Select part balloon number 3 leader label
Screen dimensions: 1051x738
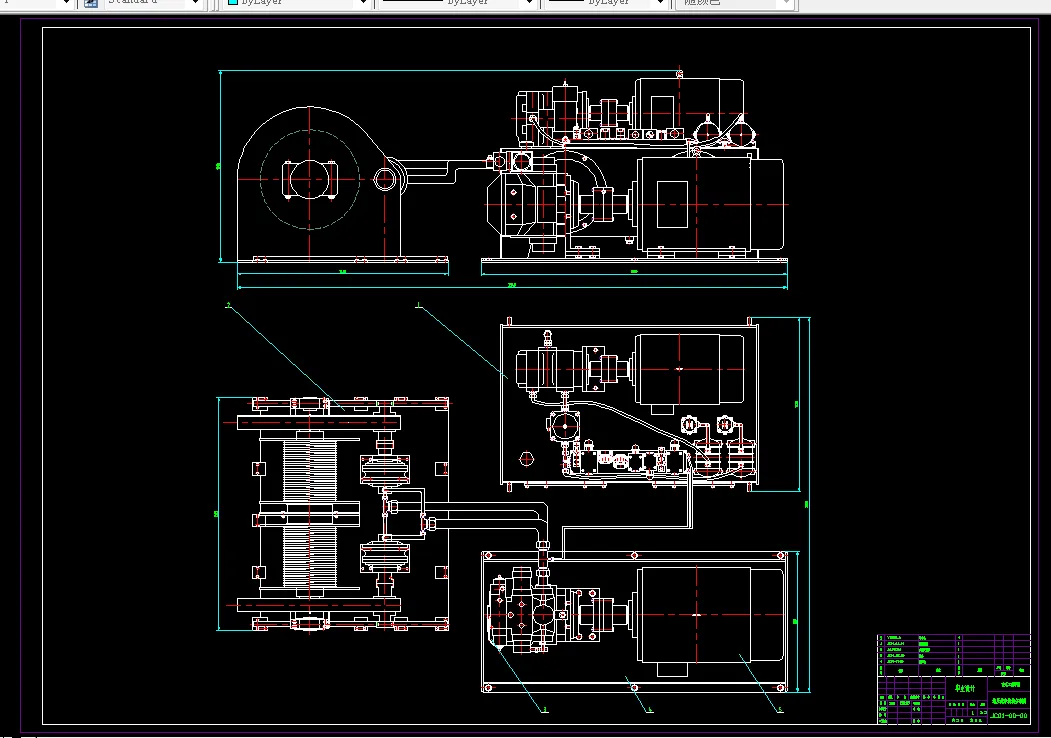[x=545, y=709]
